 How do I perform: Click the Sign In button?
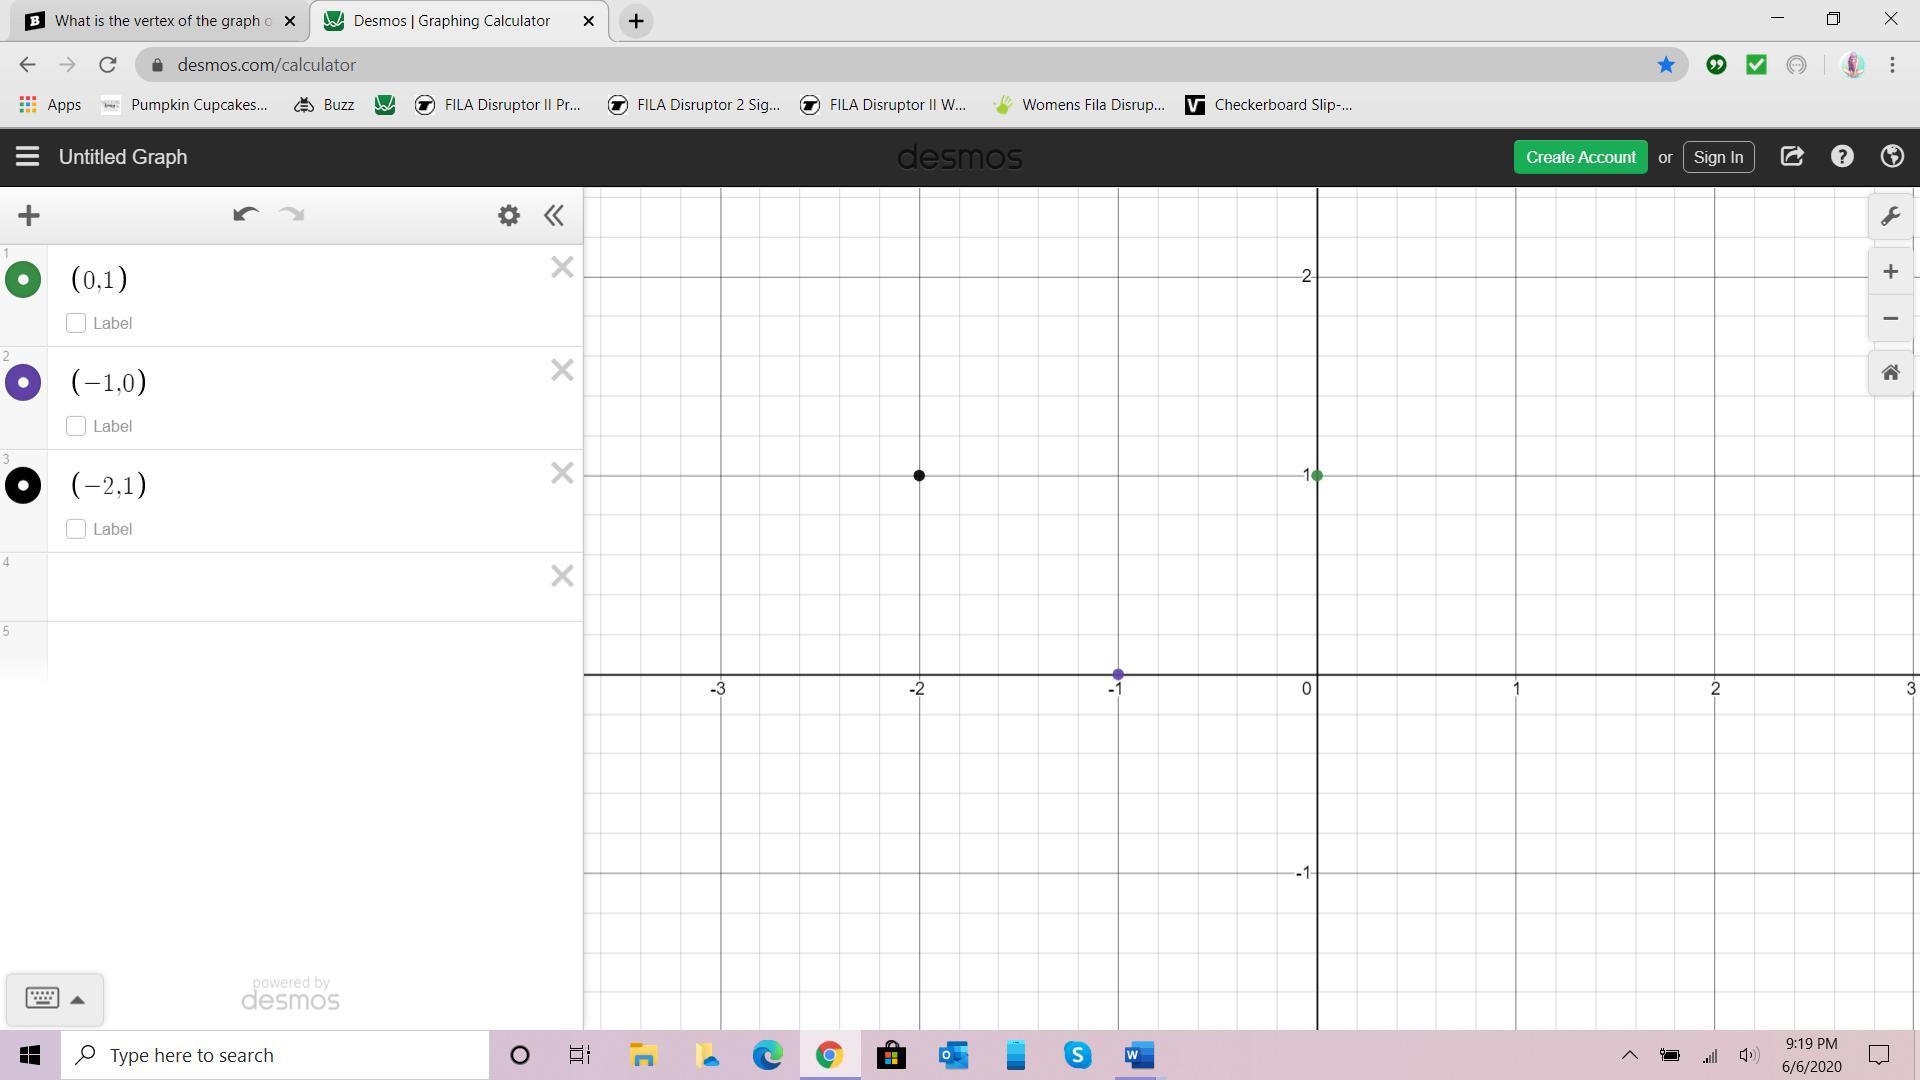[x=1718, y=157]
